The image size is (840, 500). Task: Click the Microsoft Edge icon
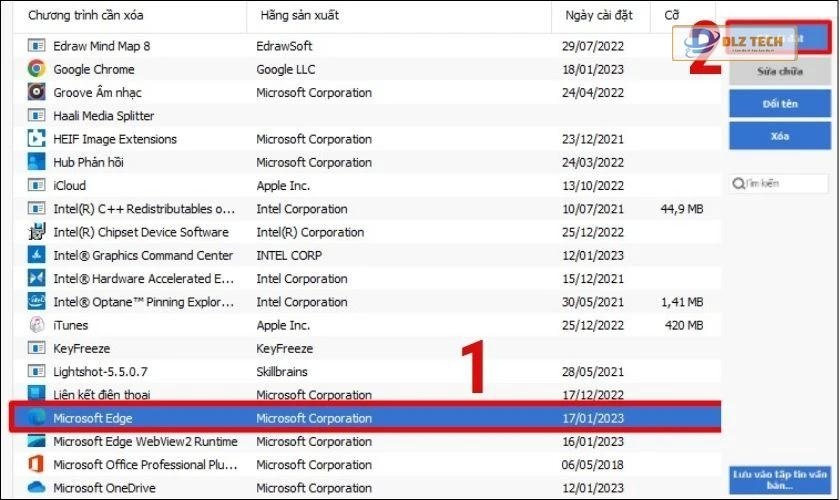click(x=37, y=418)
